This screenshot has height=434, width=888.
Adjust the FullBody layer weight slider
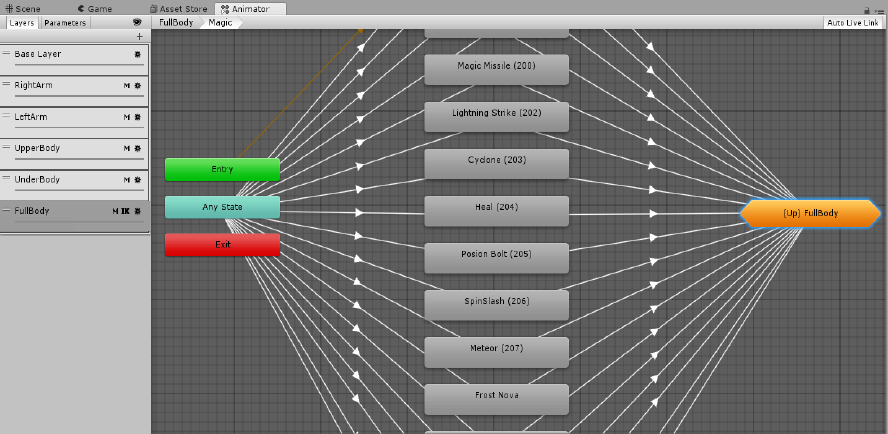pyautogui.click(x=79, y=223)
